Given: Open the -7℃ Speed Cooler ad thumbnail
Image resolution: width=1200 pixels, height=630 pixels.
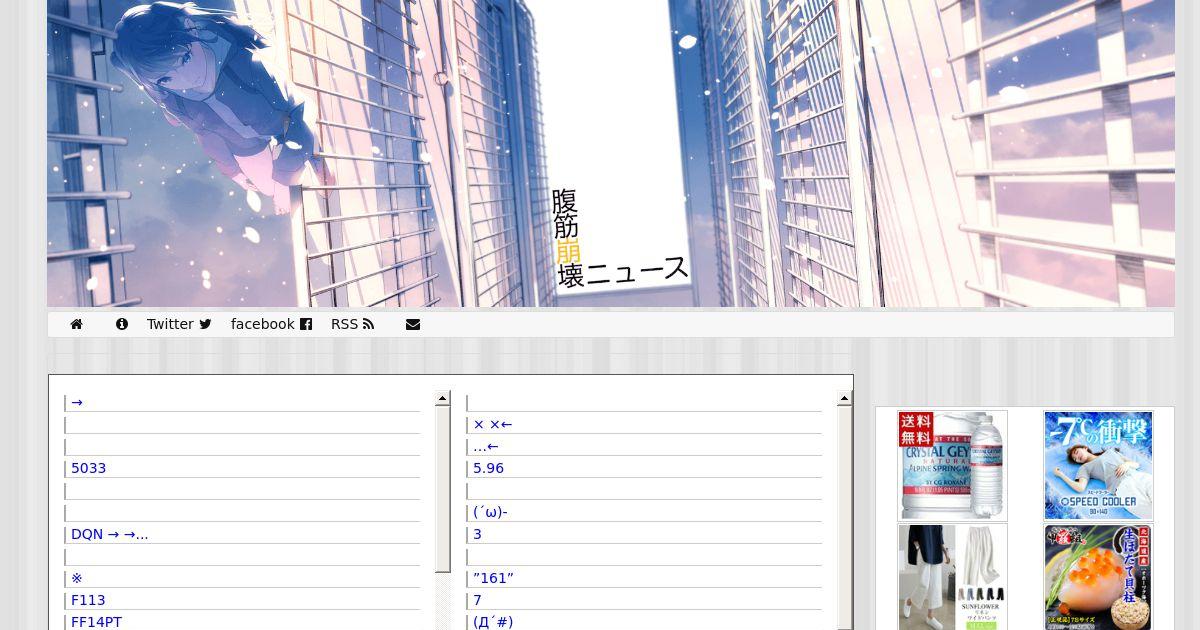Looking at the screenshot, I should 1098,466.
